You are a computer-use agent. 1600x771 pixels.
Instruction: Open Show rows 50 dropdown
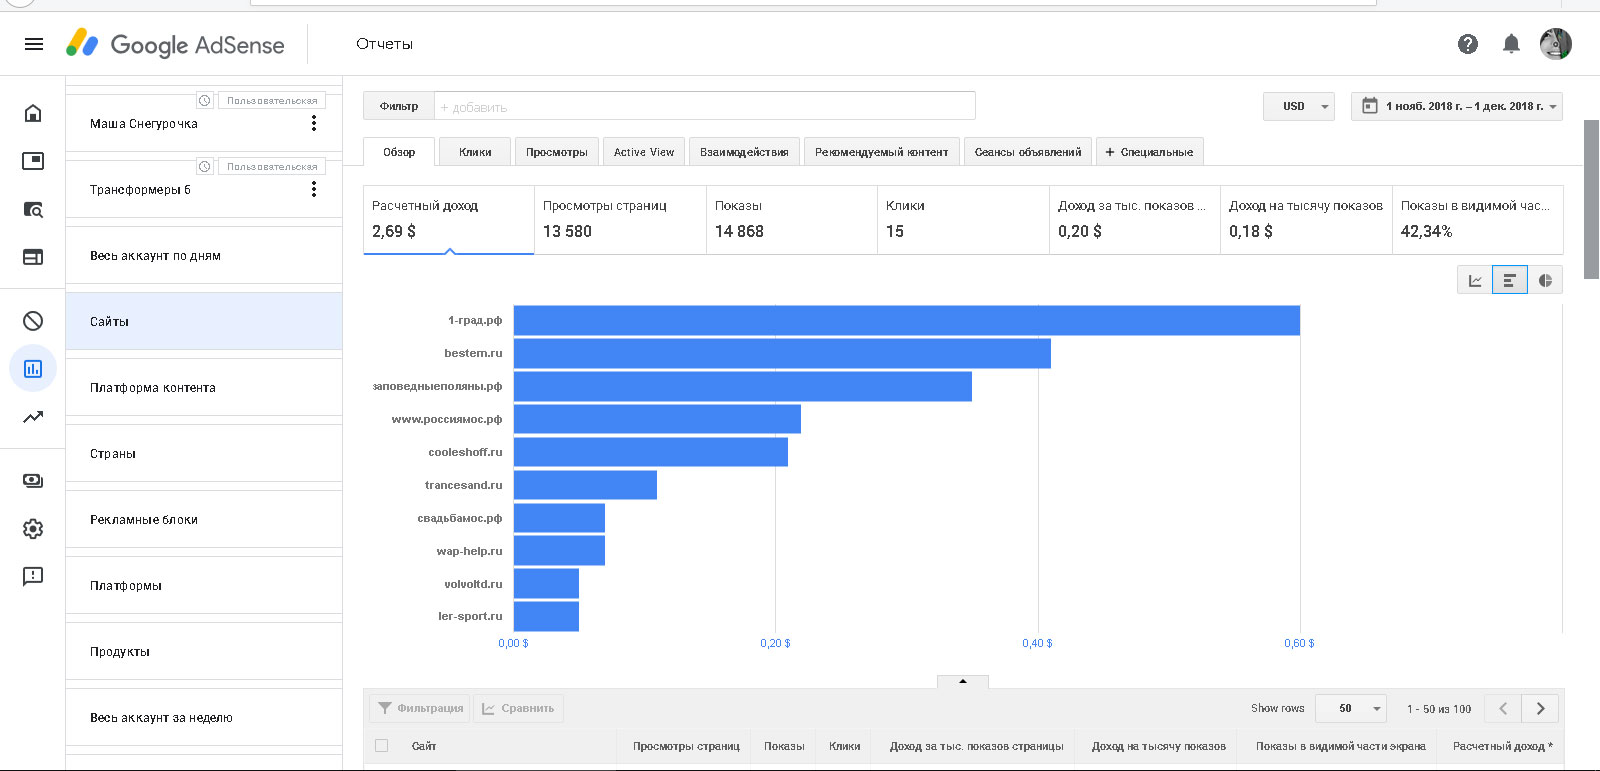point(1351,708)
